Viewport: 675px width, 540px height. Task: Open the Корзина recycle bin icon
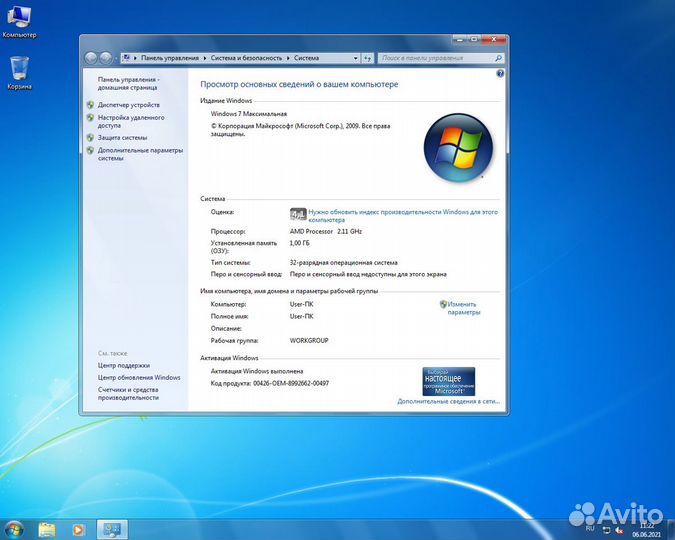coord(19,72)
